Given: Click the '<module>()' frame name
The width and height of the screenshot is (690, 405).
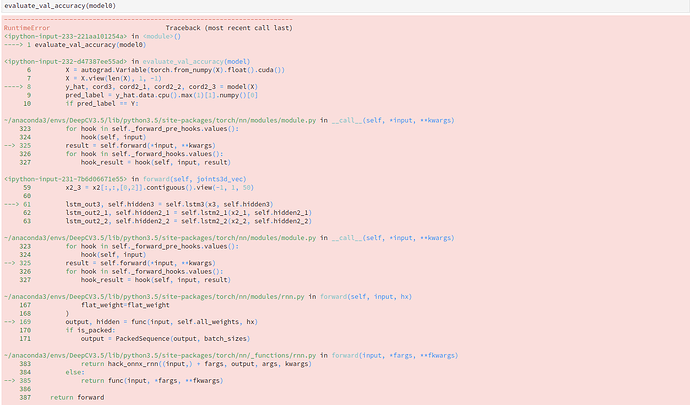Looking at the screenshot, I should click(162, 36).
